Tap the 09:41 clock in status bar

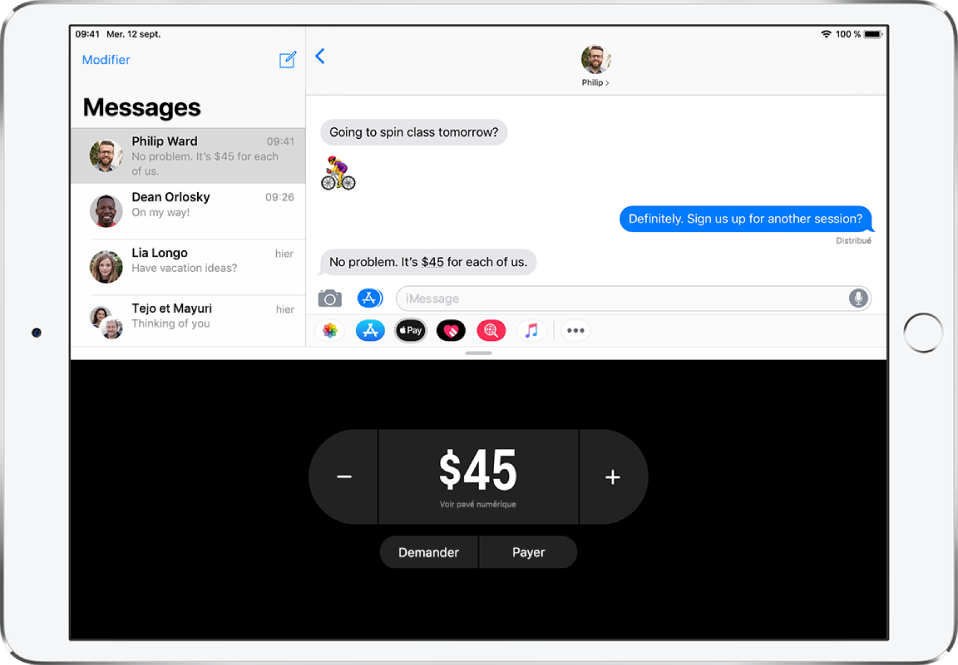pyautogui.click(x=87, y=34)
